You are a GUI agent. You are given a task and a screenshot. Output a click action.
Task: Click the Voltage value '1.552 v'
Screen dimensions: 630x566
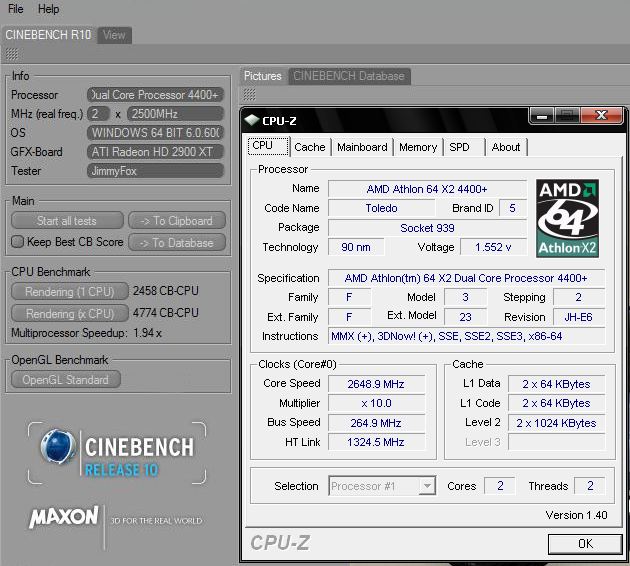tap(493, 247)
